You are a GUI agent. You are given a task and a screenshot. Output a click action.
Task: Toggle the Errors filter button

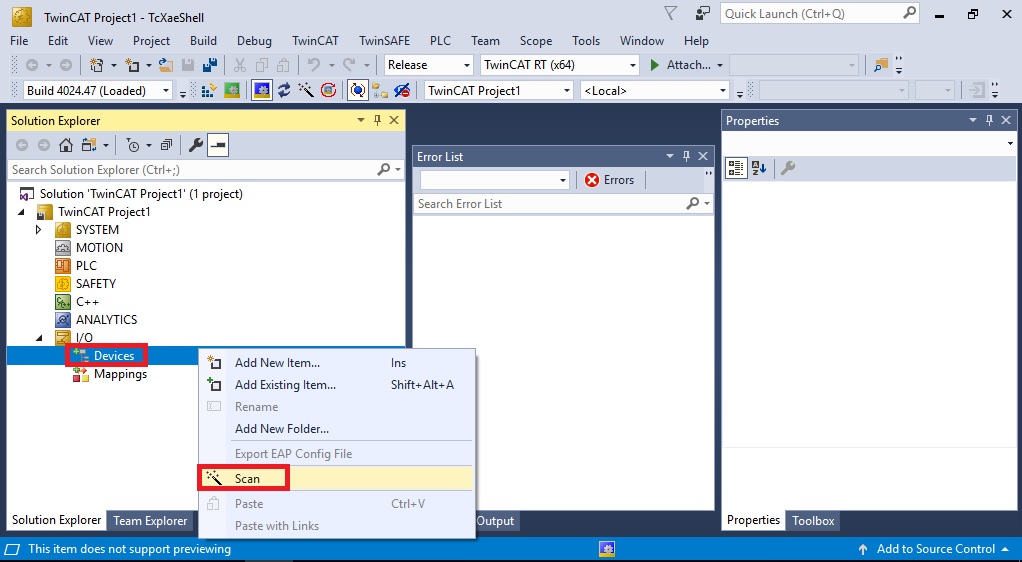tap(610, 180)
